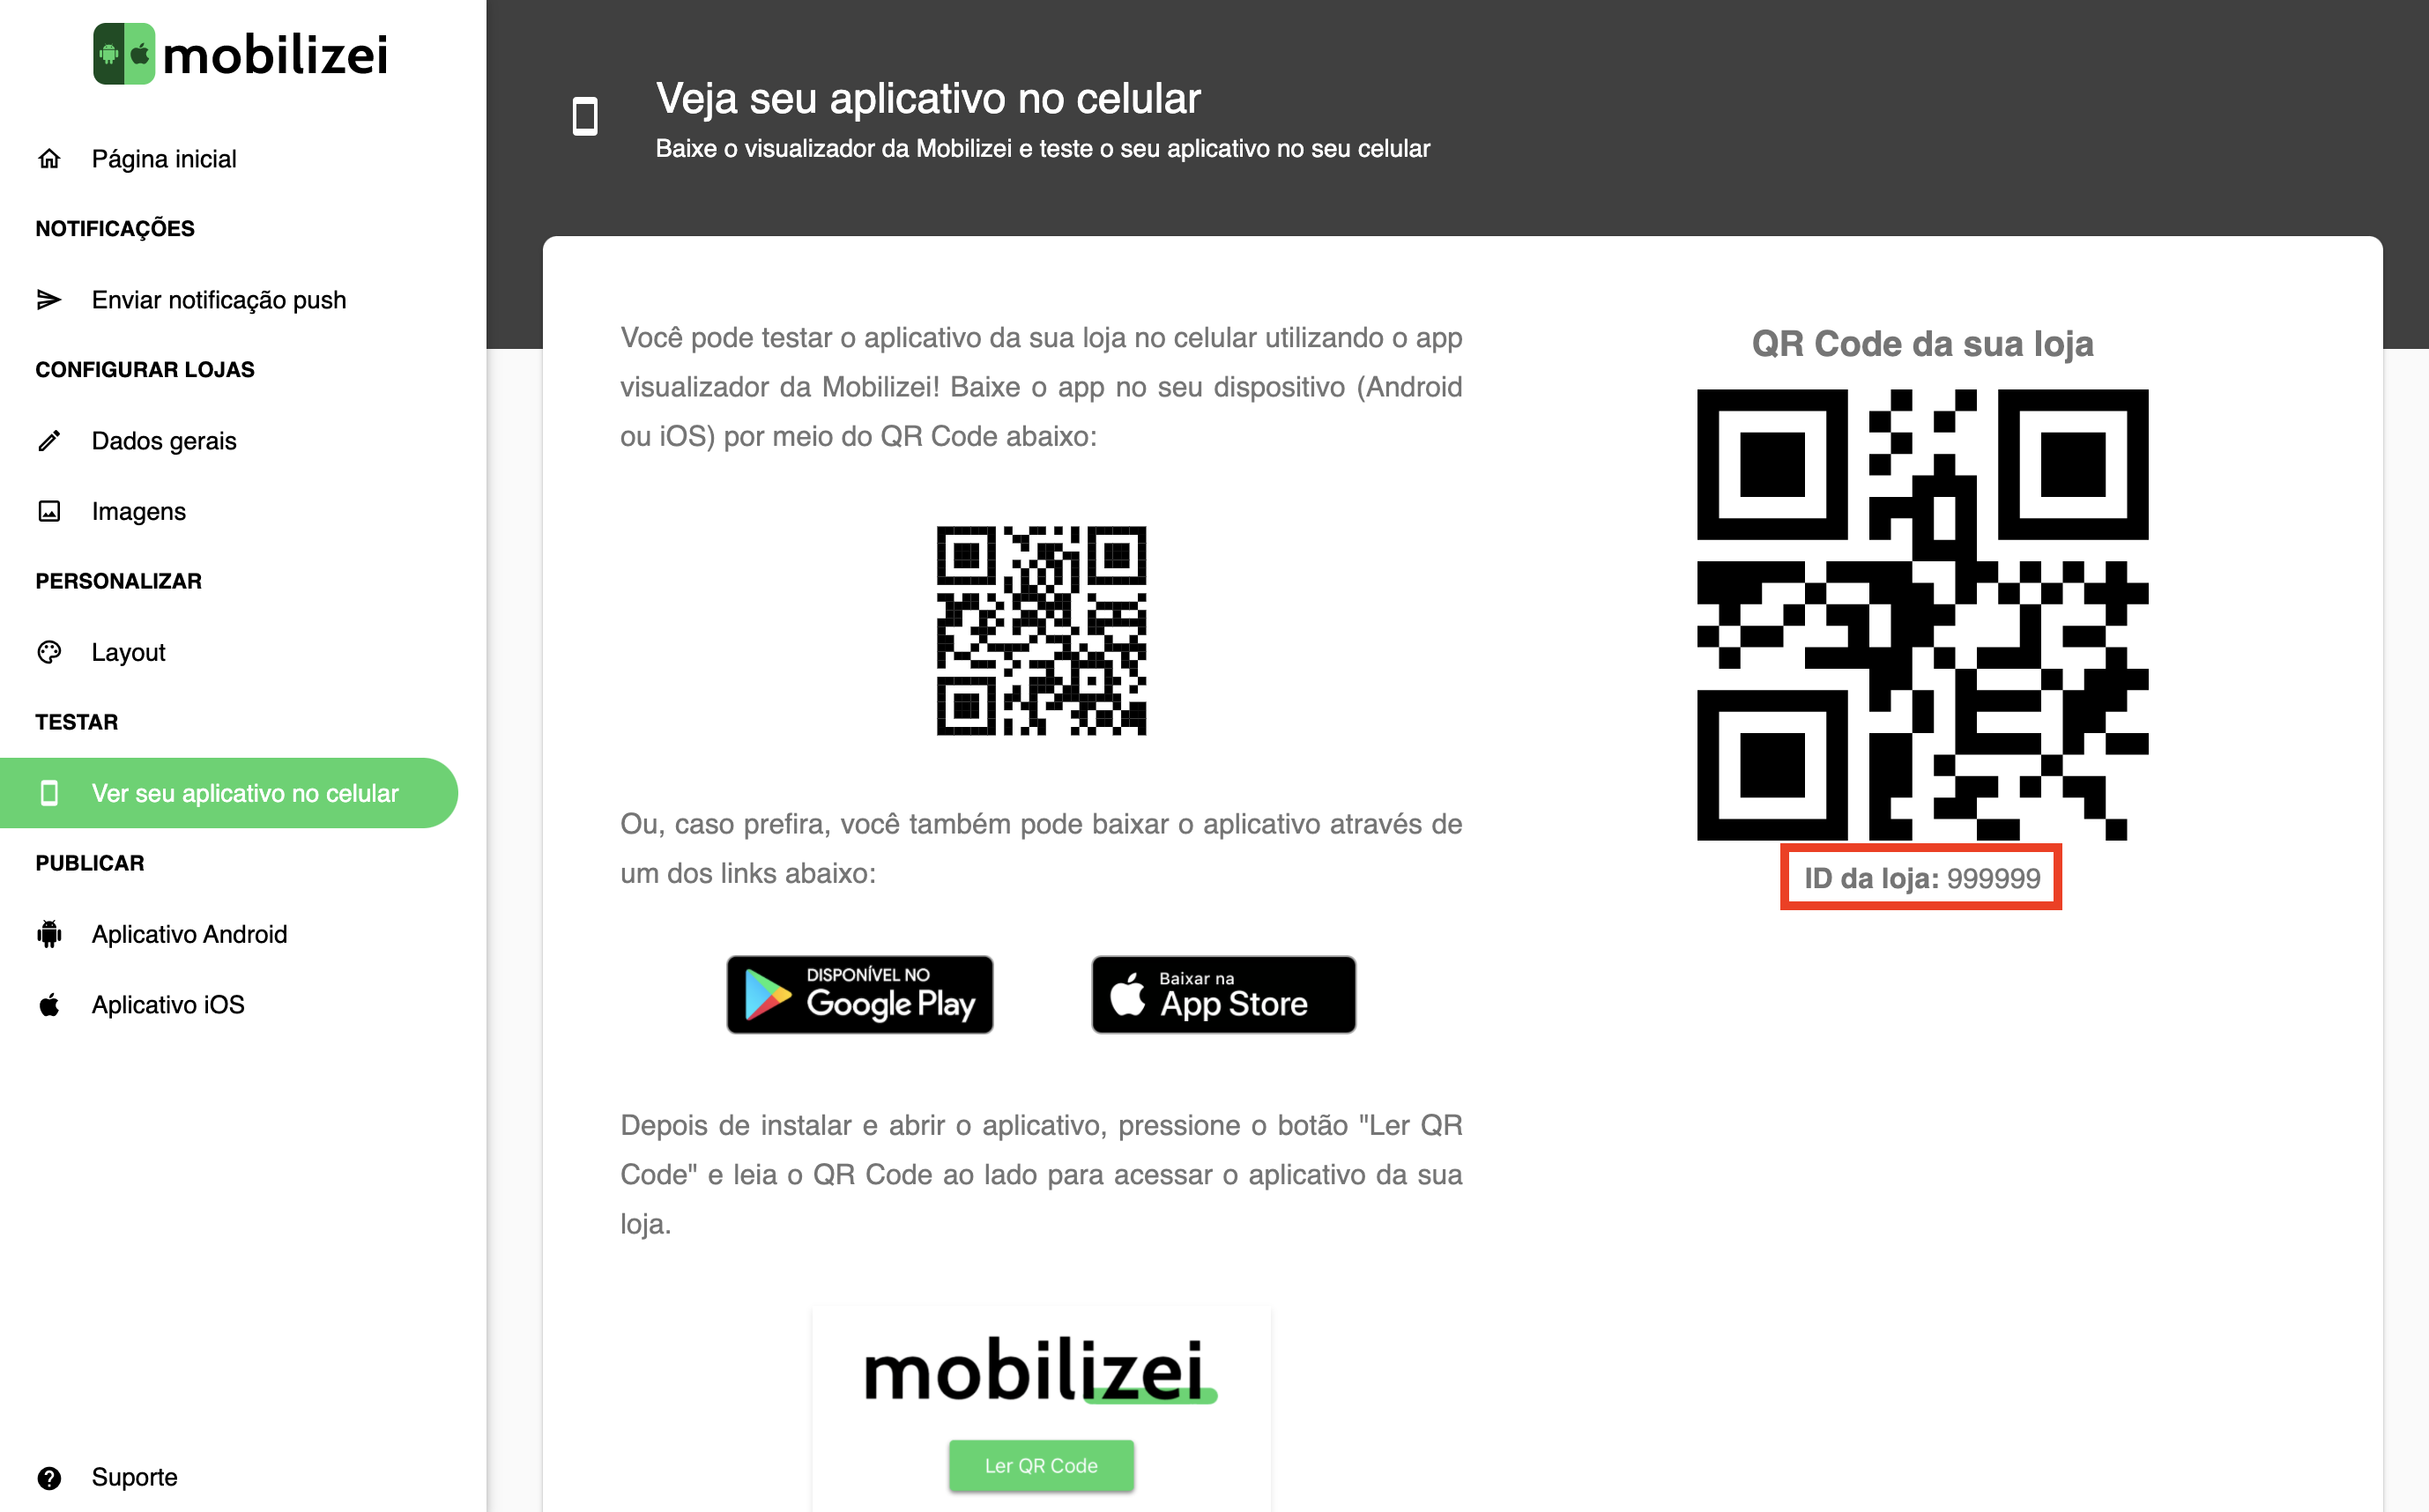Select Página inicial home icon
This screenshot has width=2429, height=1512.
click(48, 159)
